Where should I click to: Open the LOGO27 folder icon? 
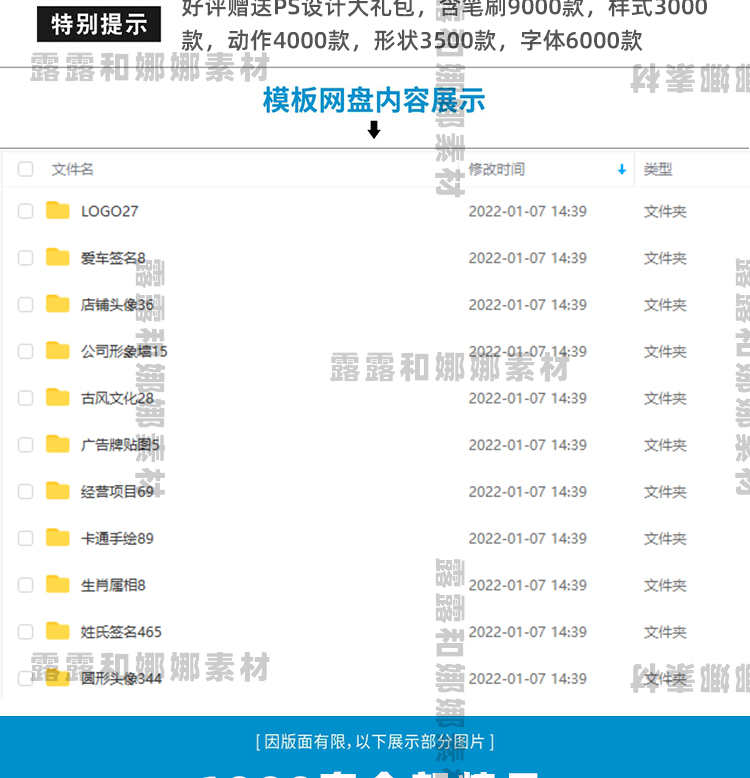coord(58,210)
